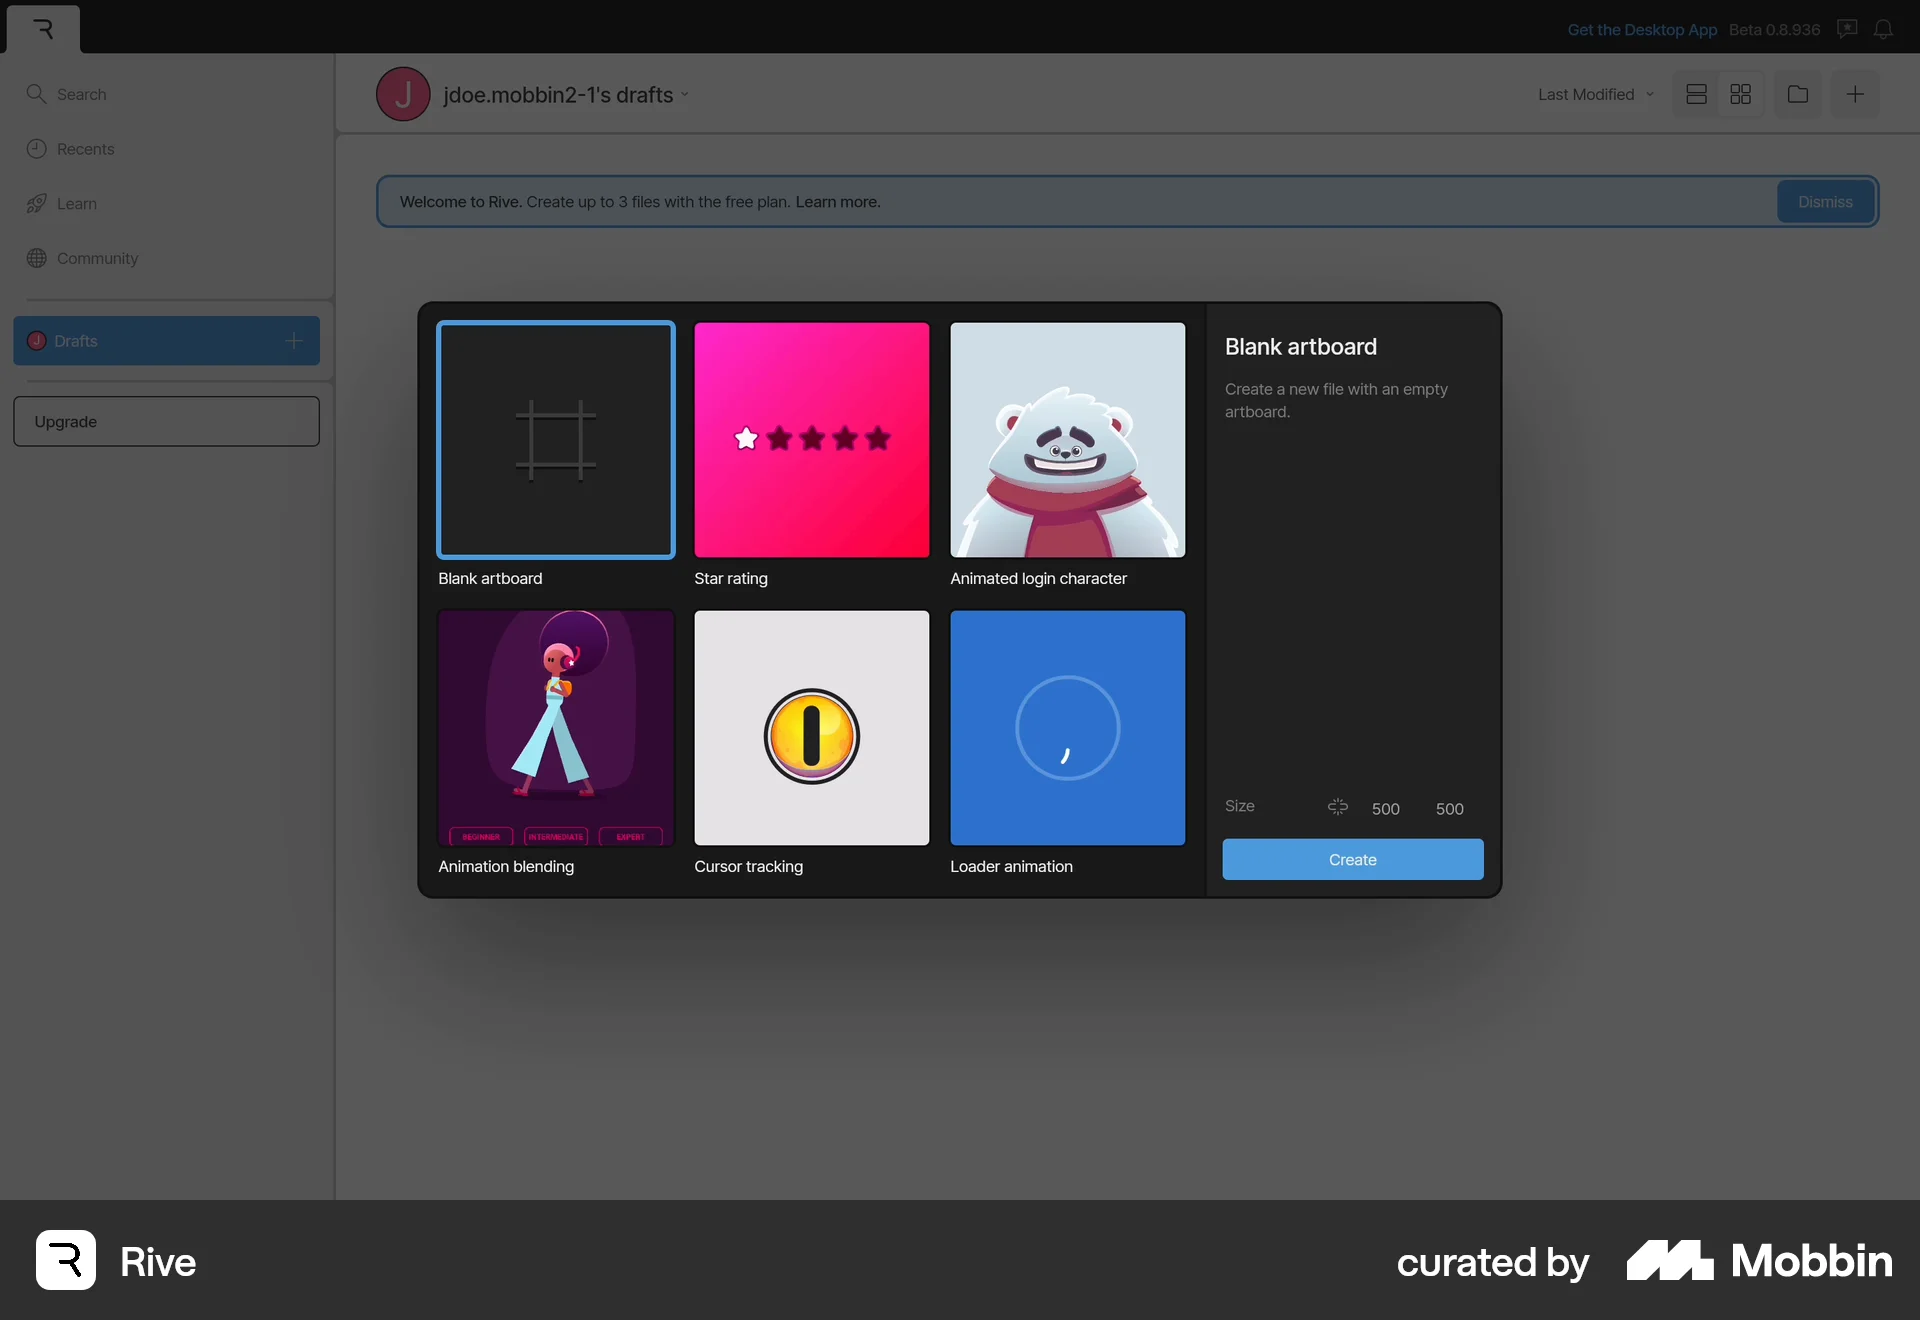The width and height of the screenshot is (1920, 1320).
Task: Edit the width value of 500
Action: pos(1386,808)
